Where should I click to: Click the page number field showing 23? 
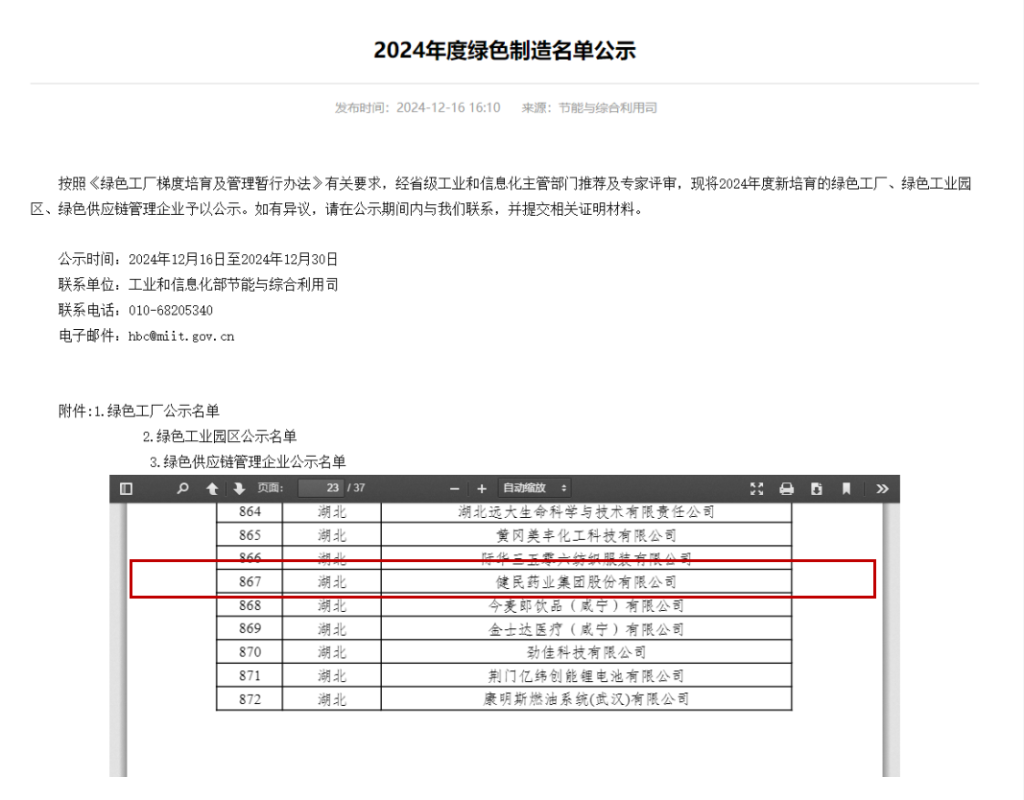(321, 488)
